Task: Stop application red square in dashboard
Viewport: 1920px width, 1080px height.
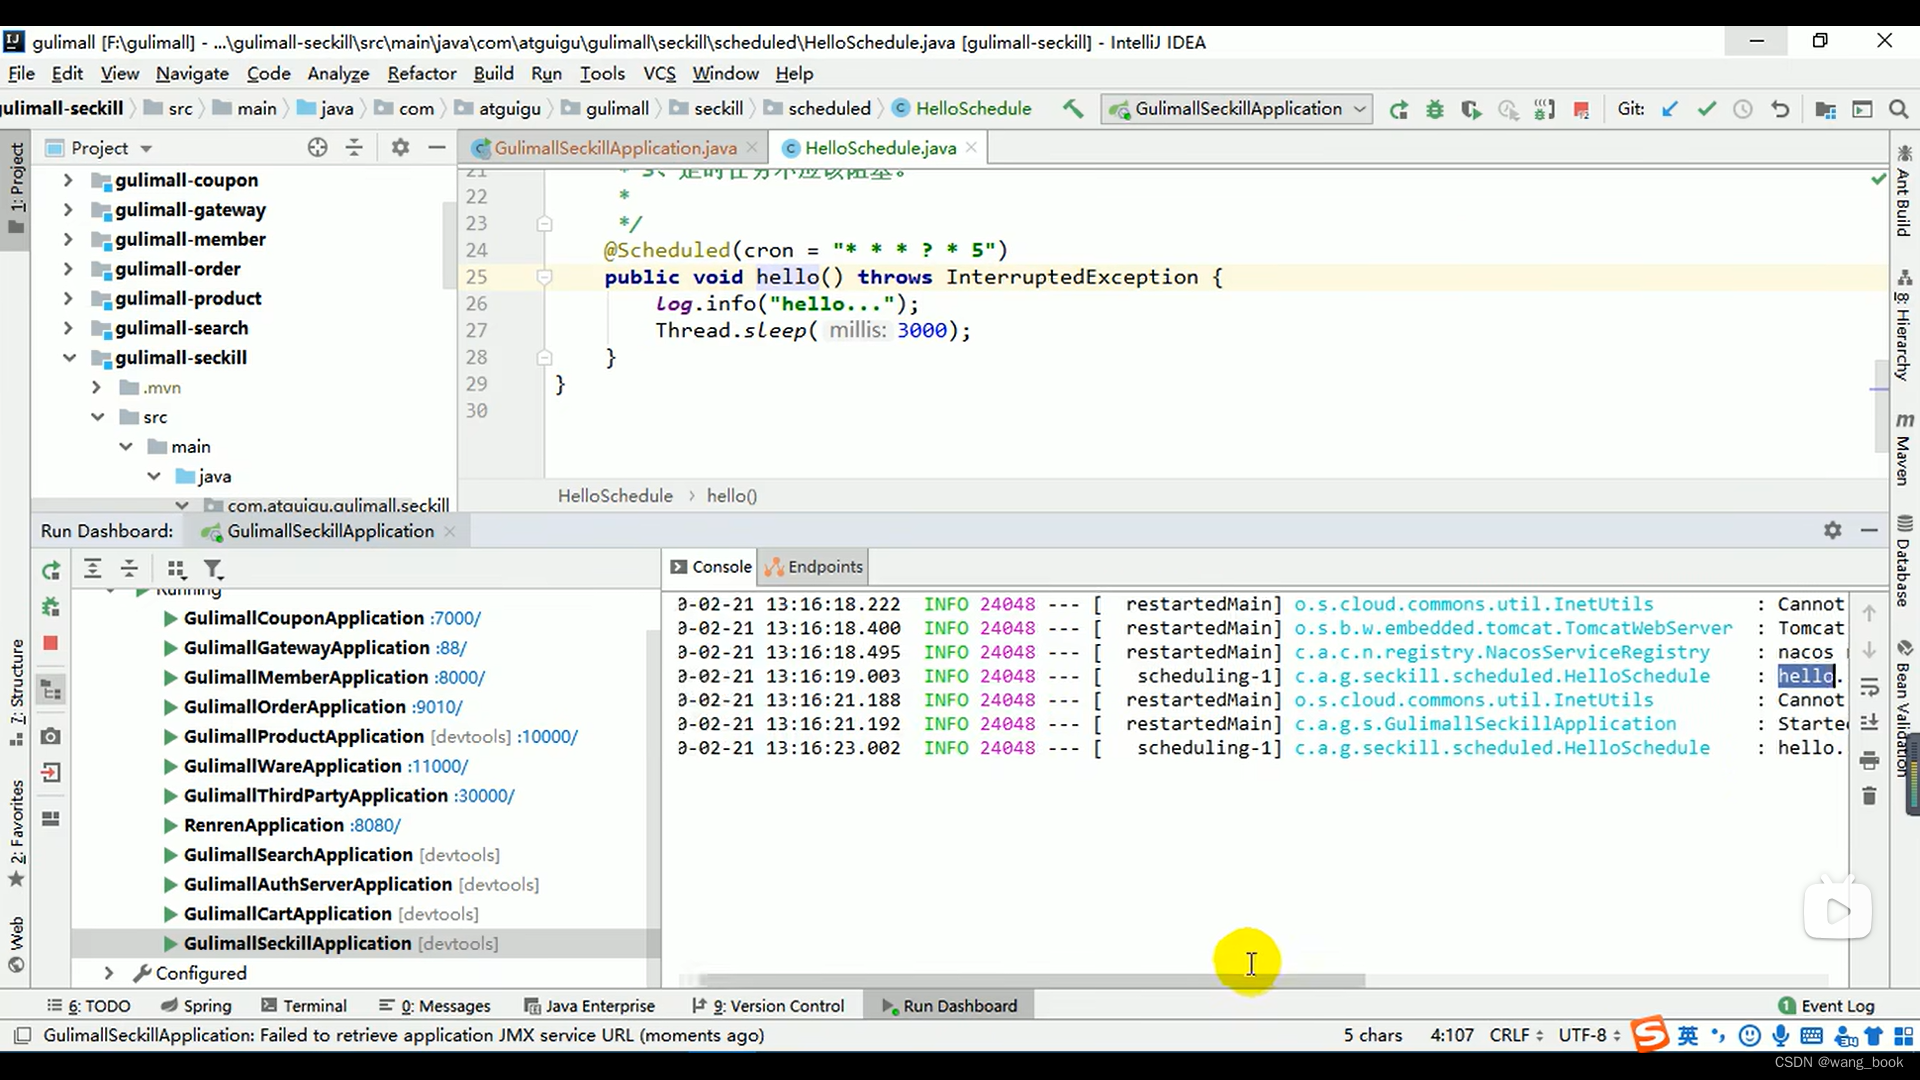Action: pyautogui.click(x=51, y=643)
